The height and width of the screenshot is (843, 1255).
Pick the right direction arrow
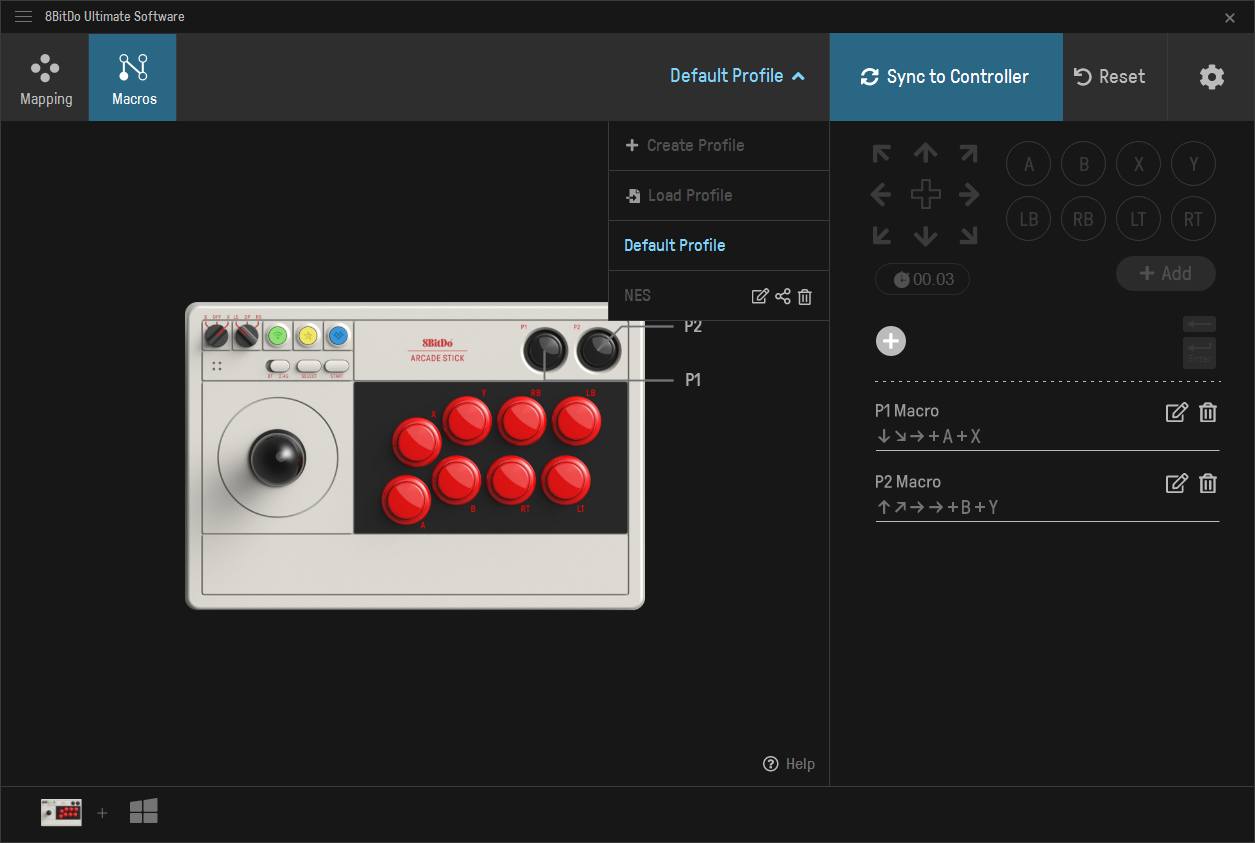click(969, 195)
